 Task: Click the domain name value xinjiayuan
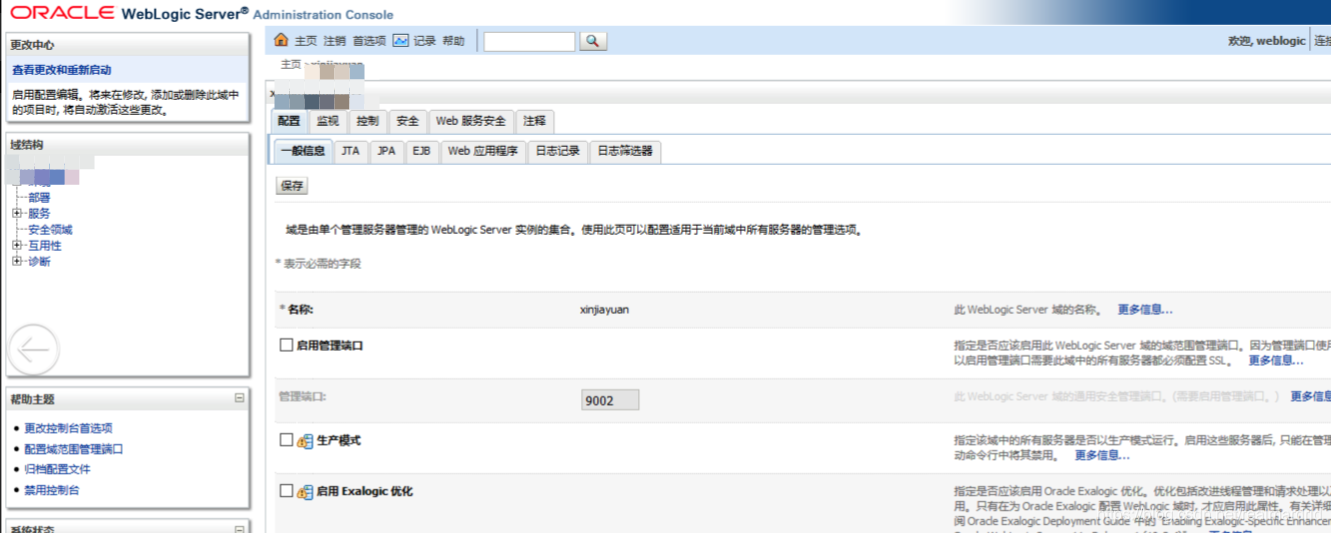605,310
